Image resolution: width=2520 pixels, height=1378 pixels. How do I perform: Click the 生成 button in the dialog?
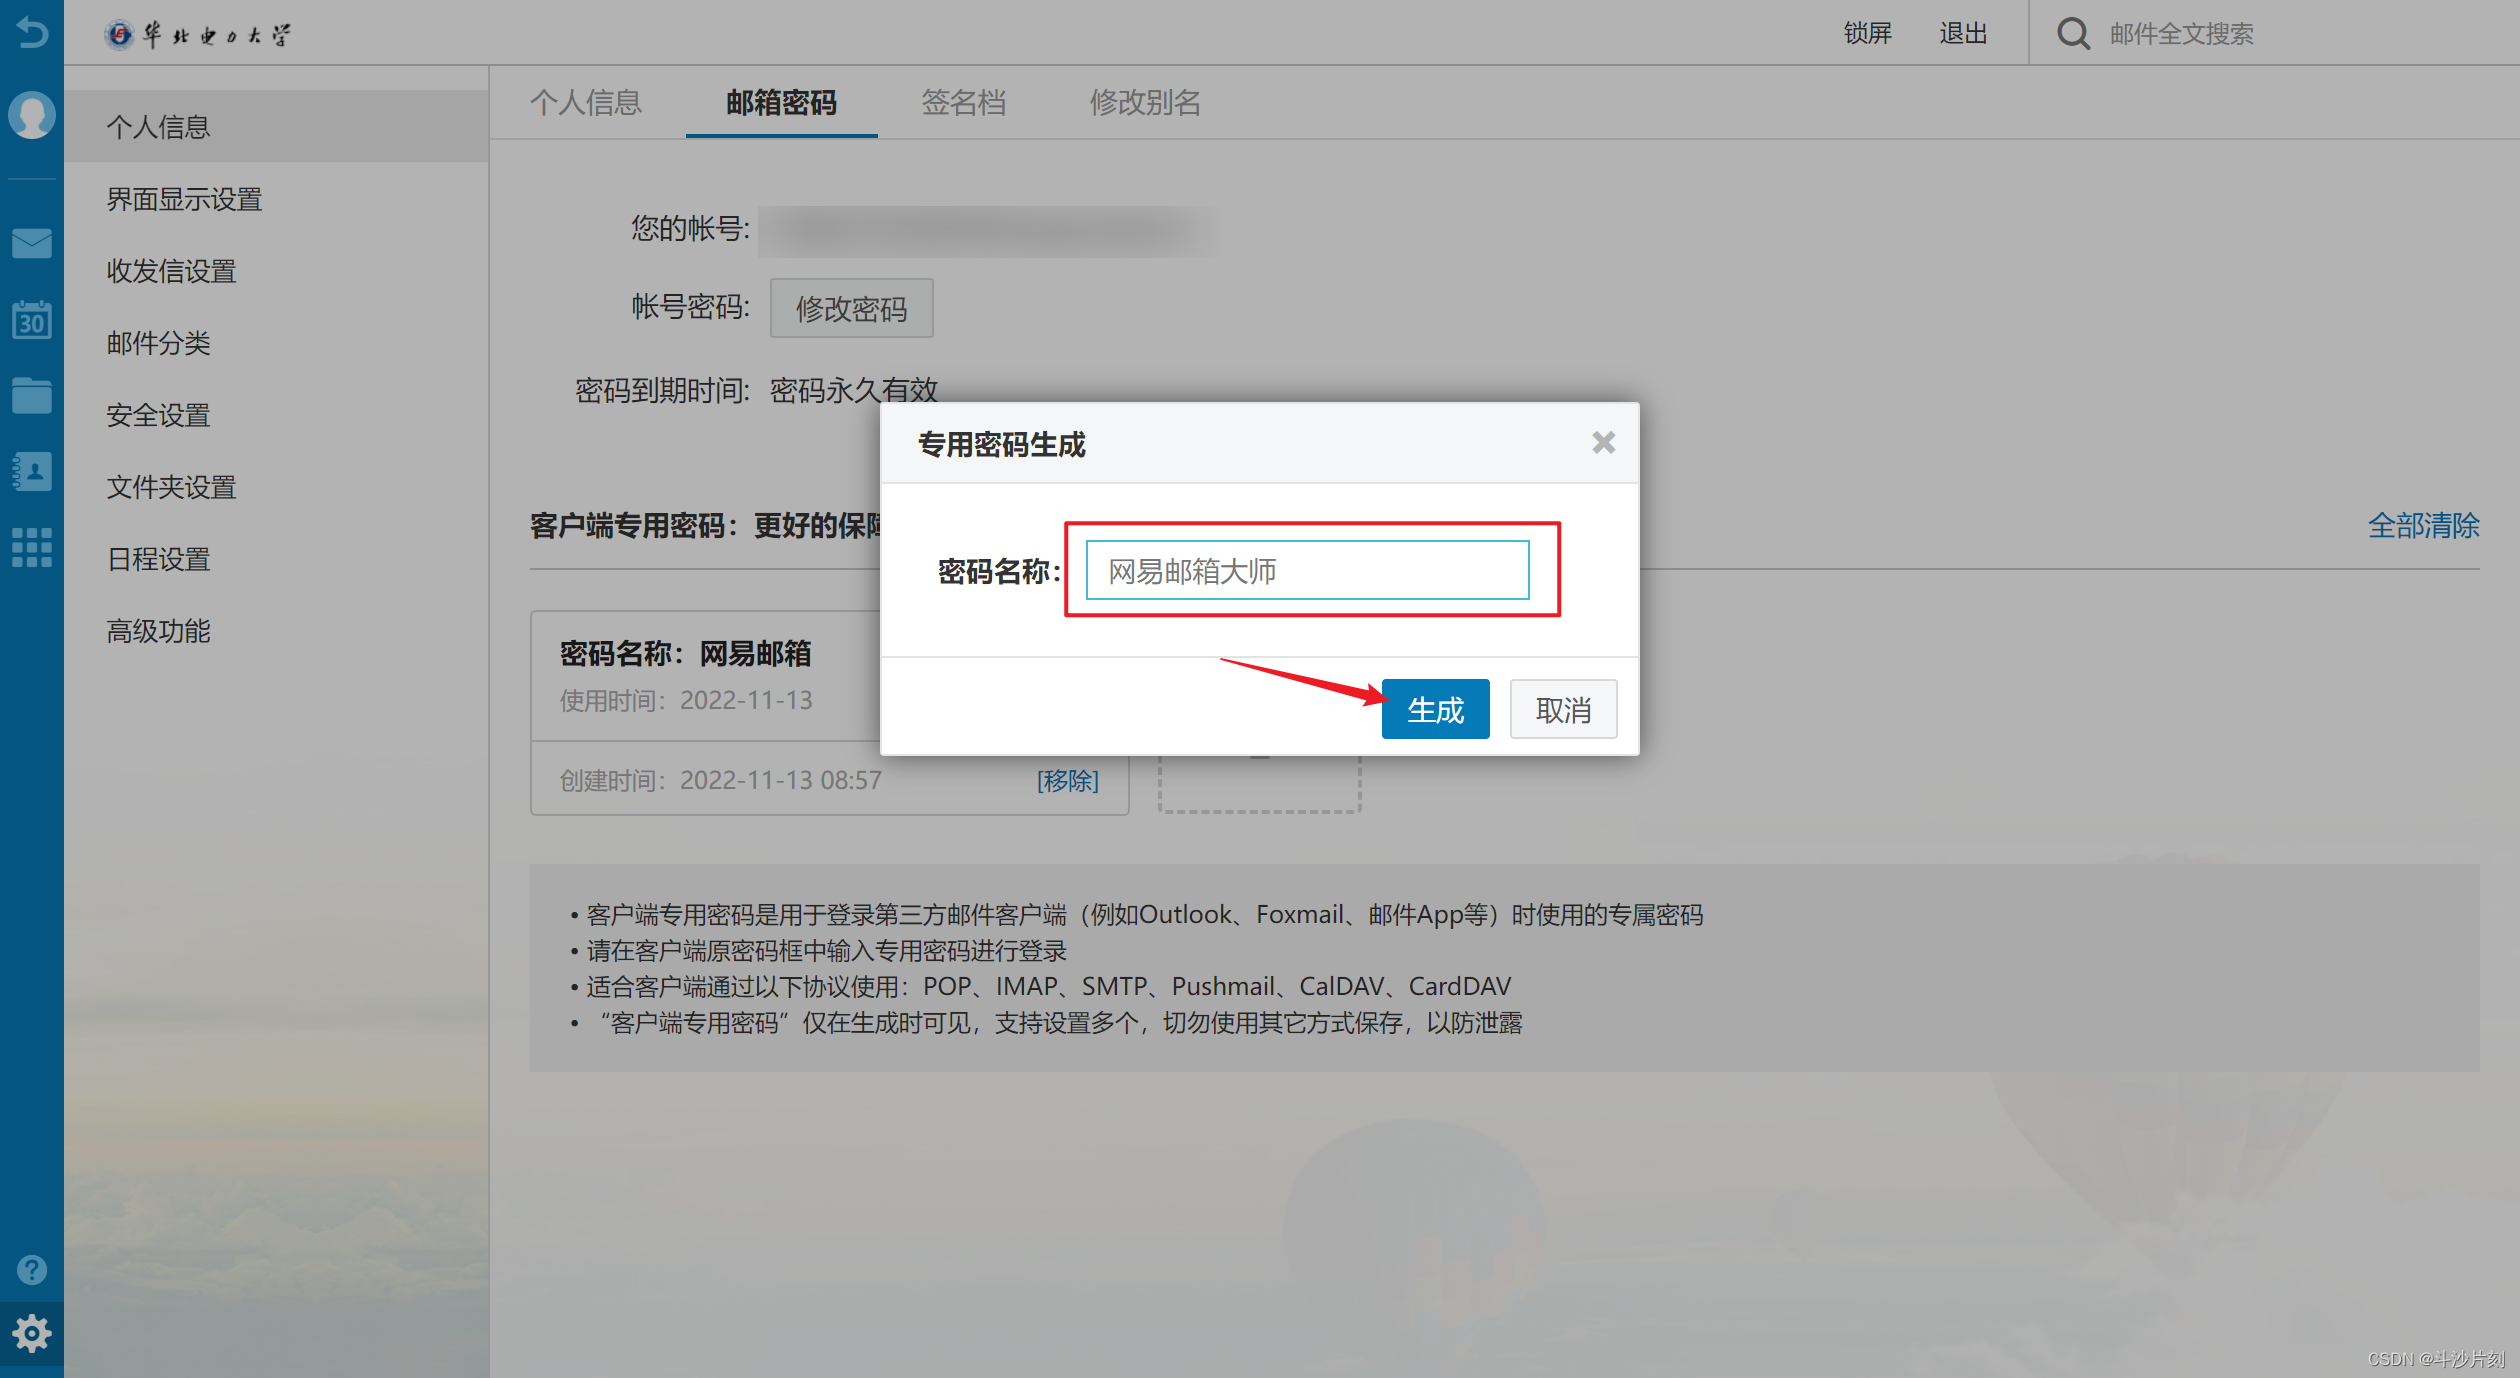pos(1434,708)
